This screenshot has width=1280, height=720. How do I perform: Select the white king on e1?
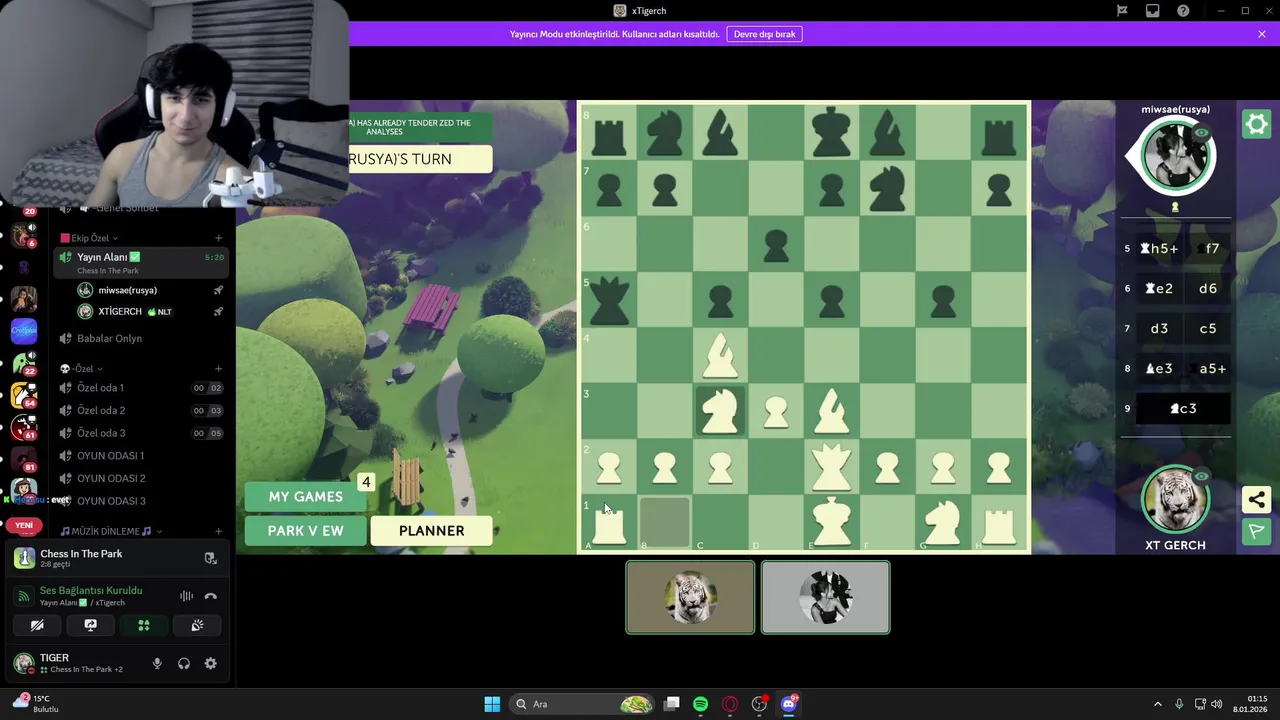[831, 522]
